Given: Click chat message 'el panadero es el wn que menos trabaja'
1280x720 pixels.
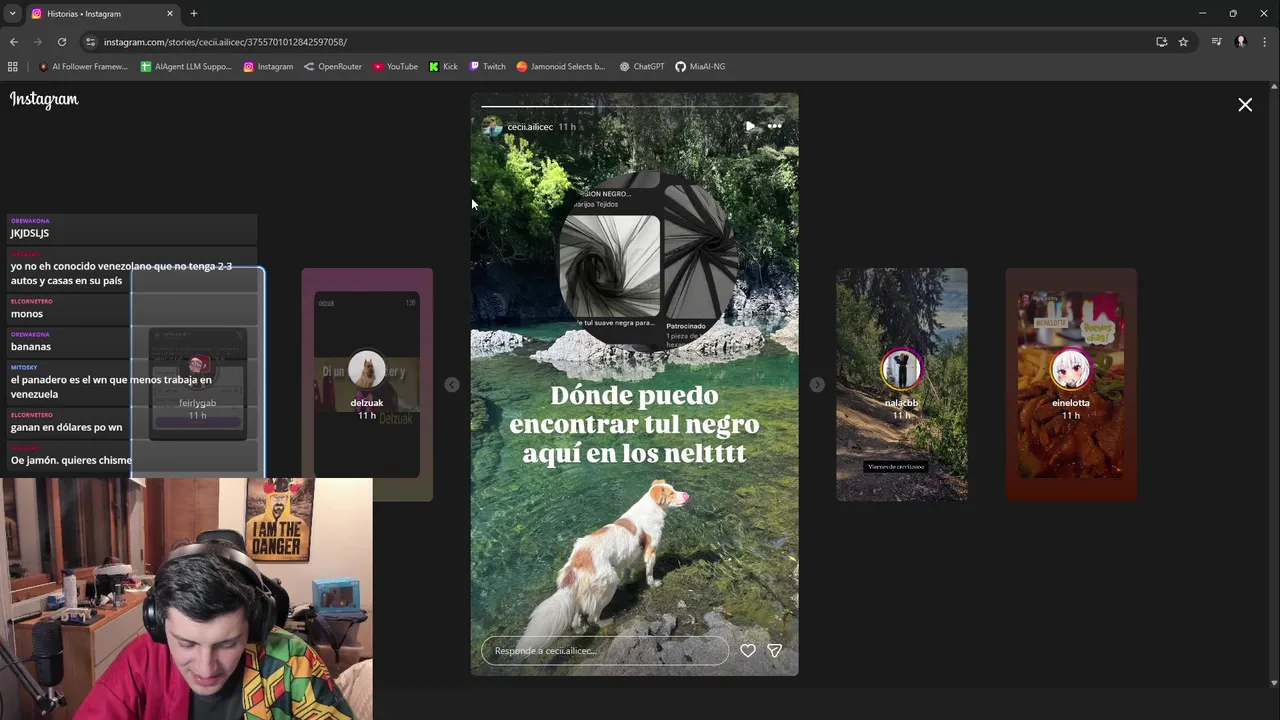Looking at the screenshot, I should point(111,387).
